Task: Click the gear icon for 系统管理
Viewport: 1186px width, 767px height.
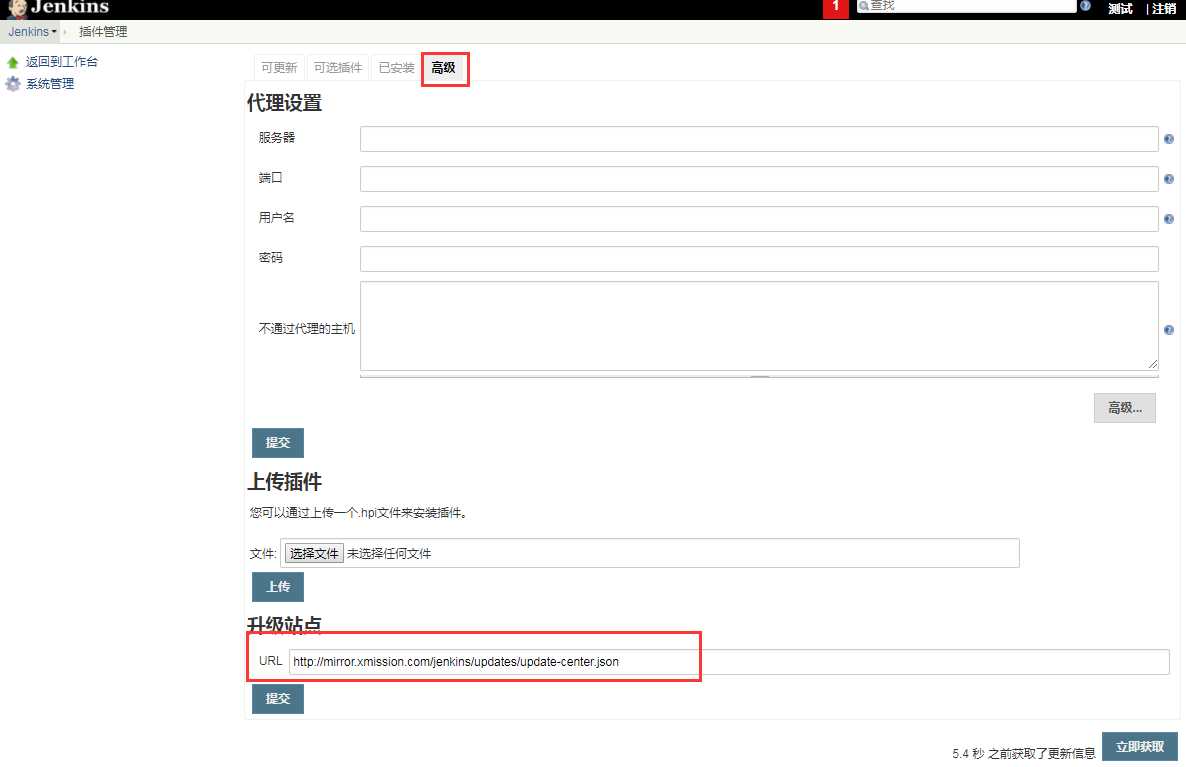Action: tap(12, 84)
